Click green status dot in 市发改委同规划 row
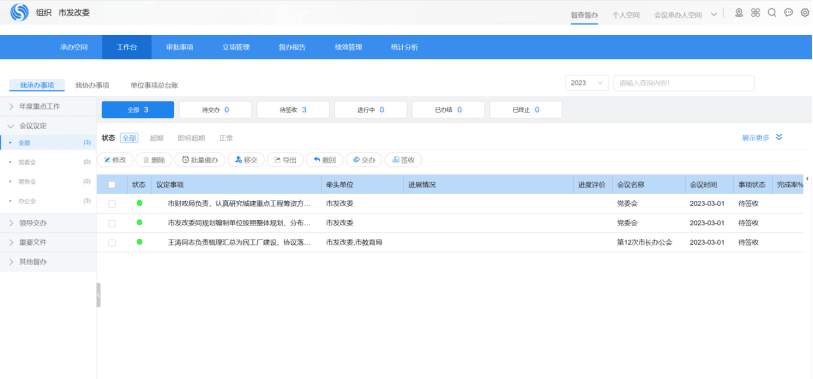The width and height of the screenshot is (813, 379). [x=139, y=222]
